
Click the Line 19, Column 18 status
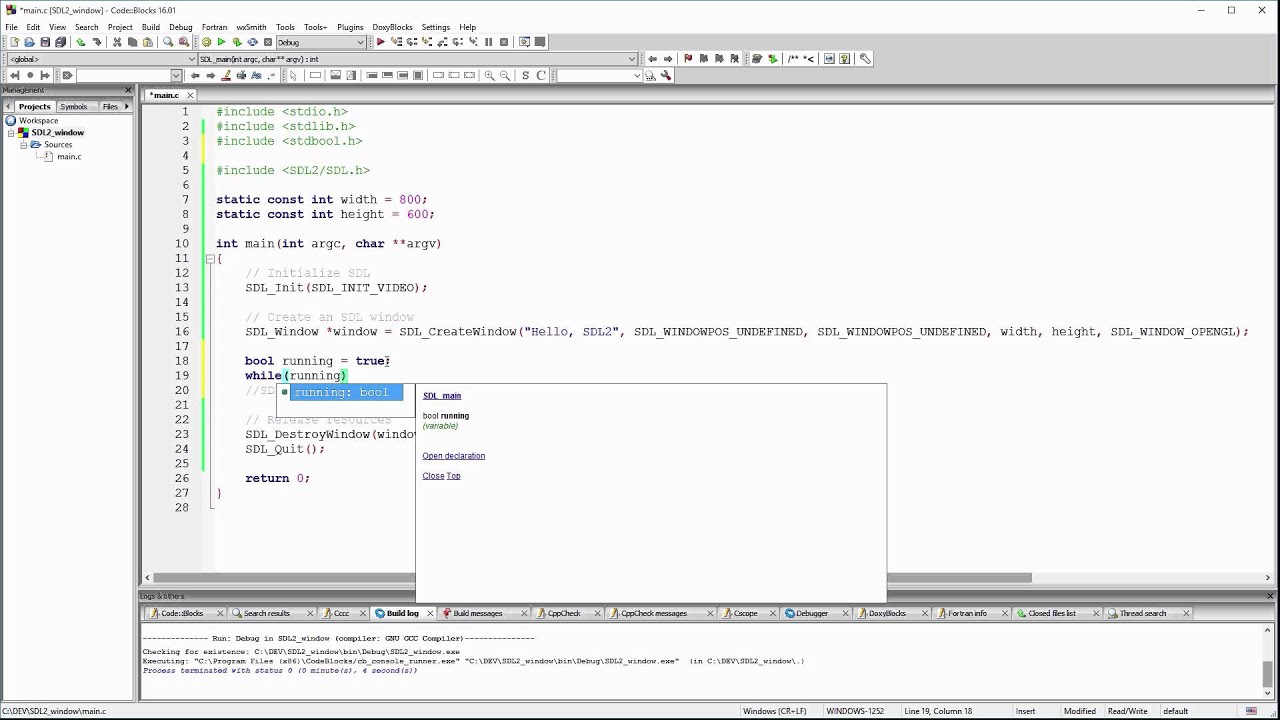938,711
